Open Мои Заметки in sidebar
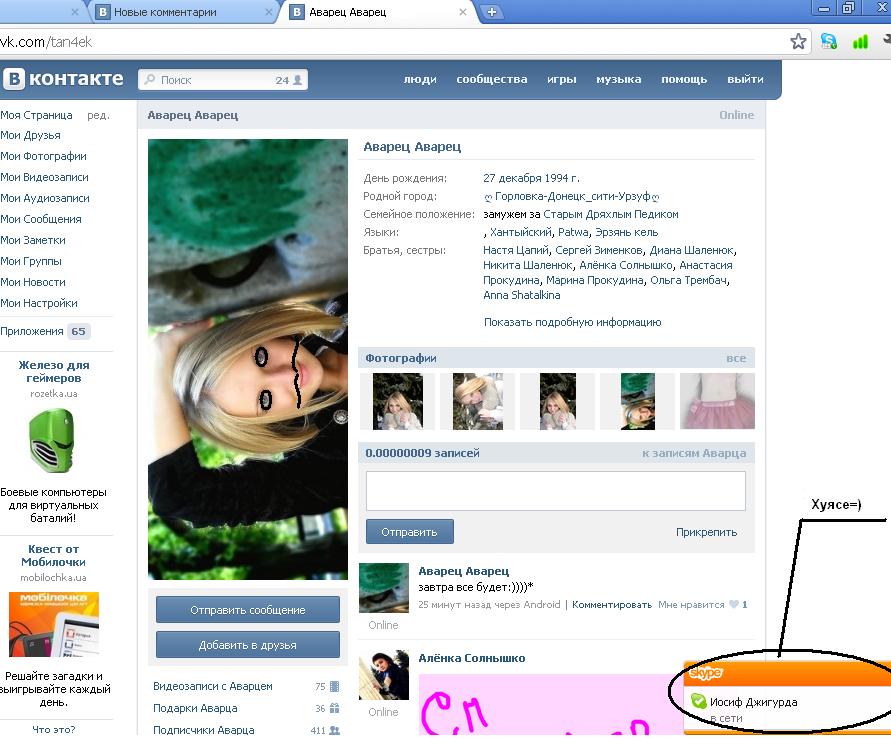The width and height of the screenshot is (891, 739). coord(33,240)
